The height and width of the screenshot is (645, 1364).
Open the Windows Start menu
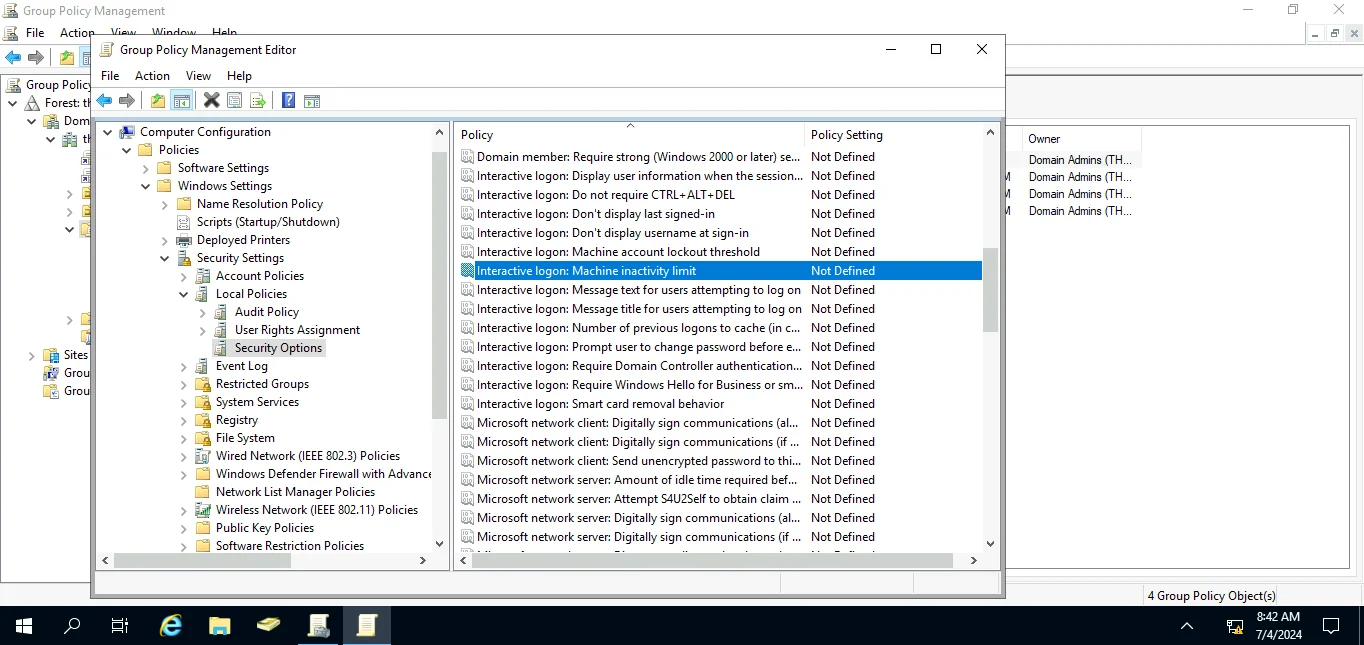(x=24, y=626)
